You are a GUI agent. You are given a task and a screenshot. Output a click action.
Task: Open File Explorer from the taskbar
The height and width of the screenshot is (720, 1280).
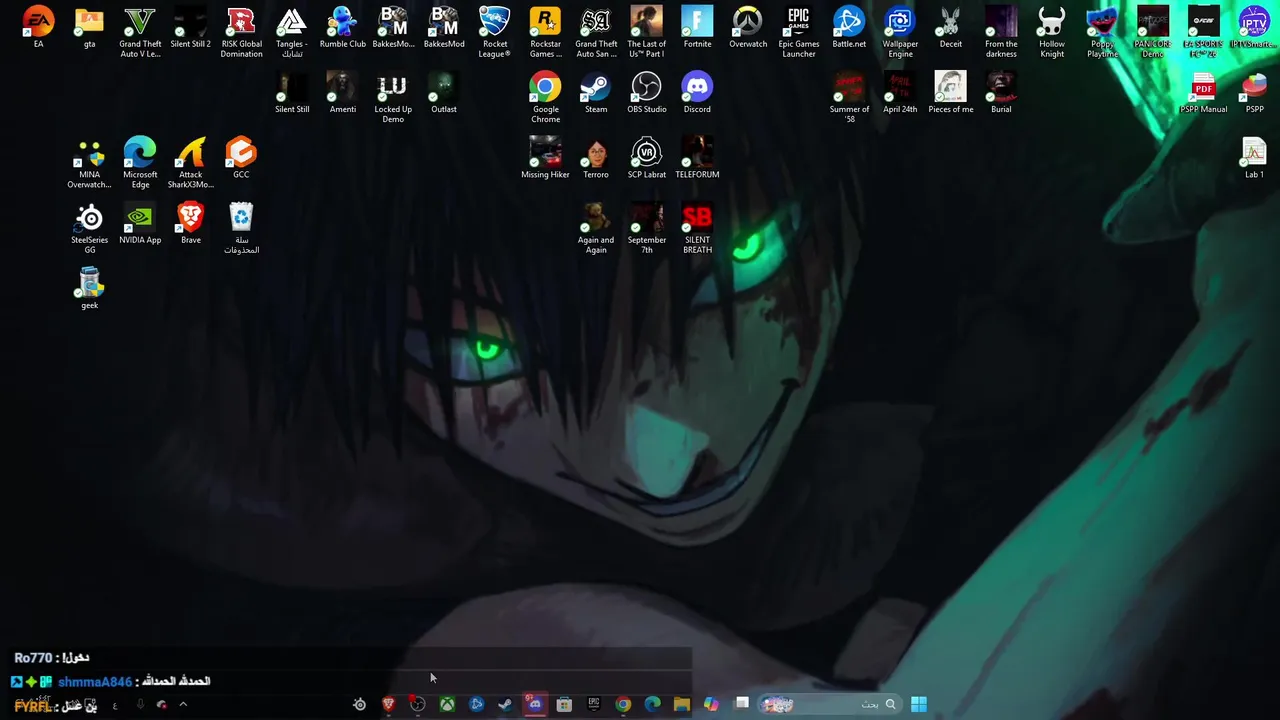(x=681, y=705)
